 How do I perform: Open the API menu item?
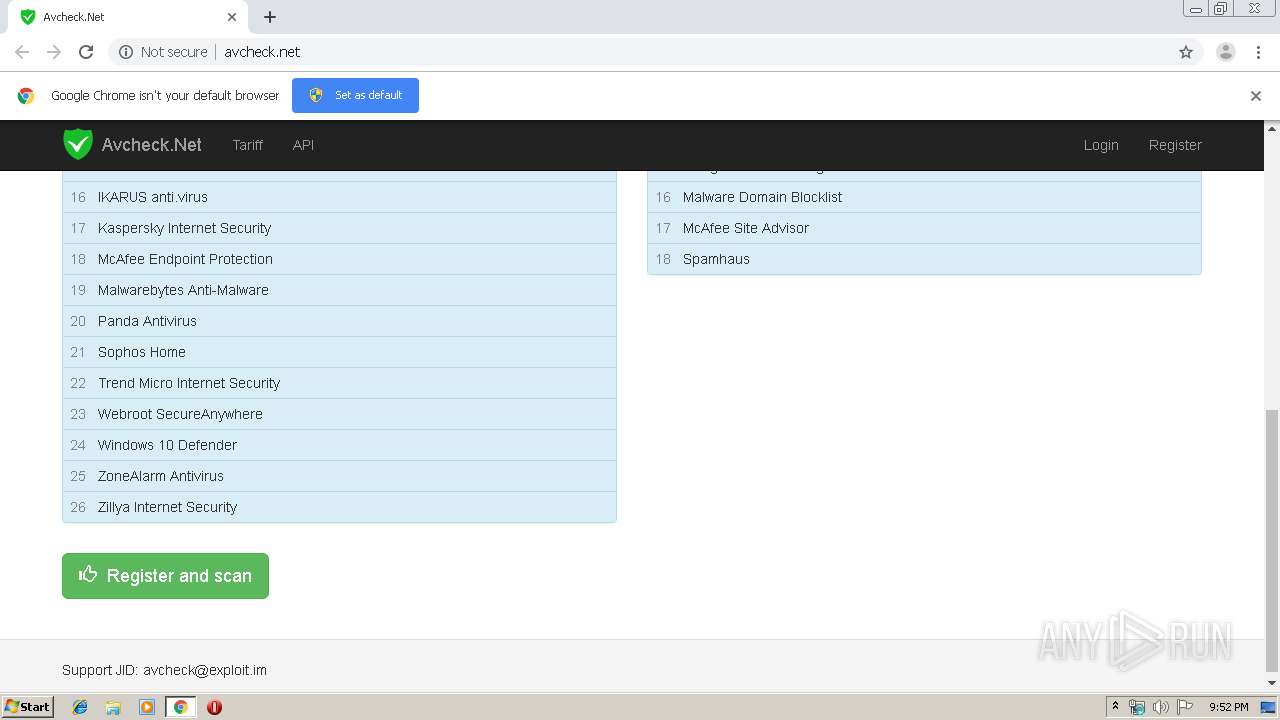point(303,145)
